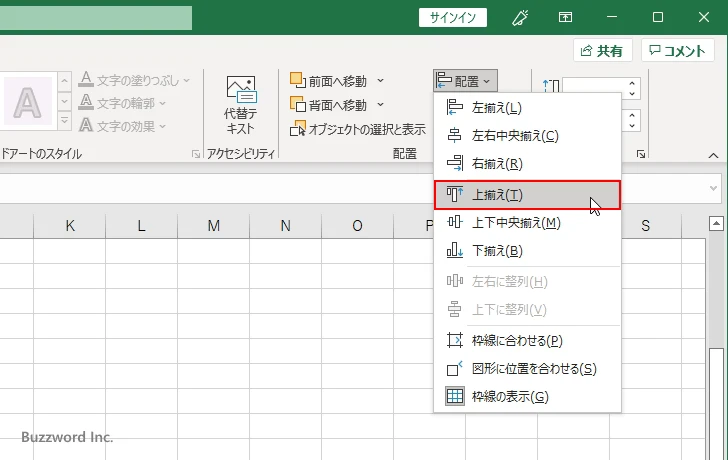This screenshot has width=728, height=460.
Task: Choose 左右中央揃え(C) center horizontally
Action: click(527, 136)
